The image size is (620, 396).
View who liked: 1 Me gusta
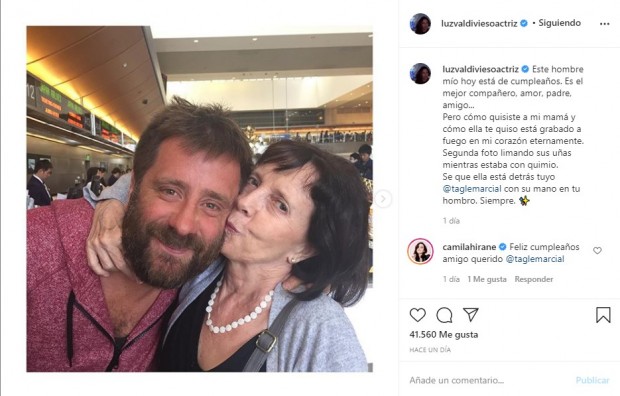click(x=487, y=279)
